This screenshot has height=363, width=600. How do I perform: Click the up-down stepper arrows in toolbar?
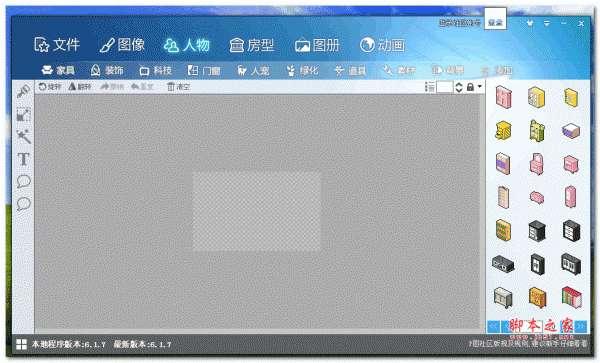(x=459, y=87)
